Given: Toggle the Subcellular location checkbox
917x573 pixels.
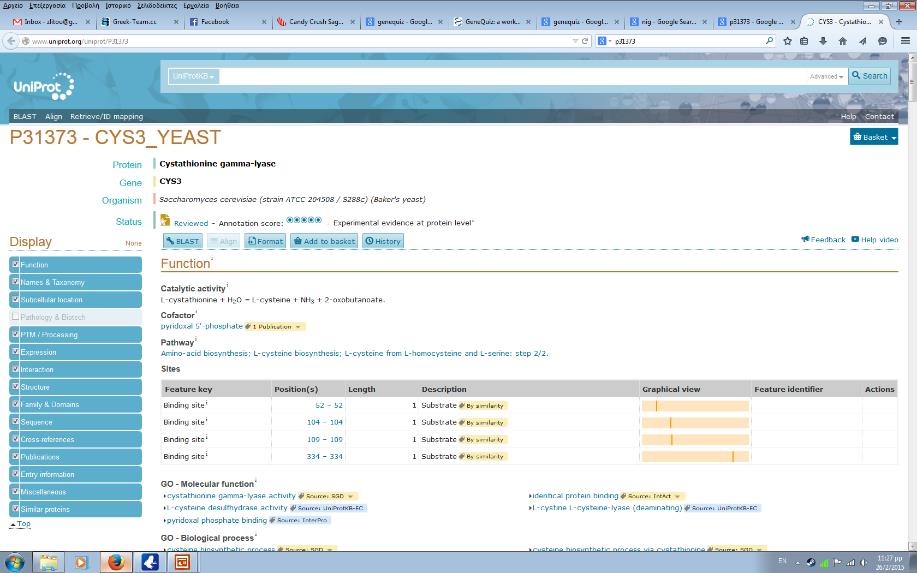Looking at the screenshot, I should click(16, 299).
